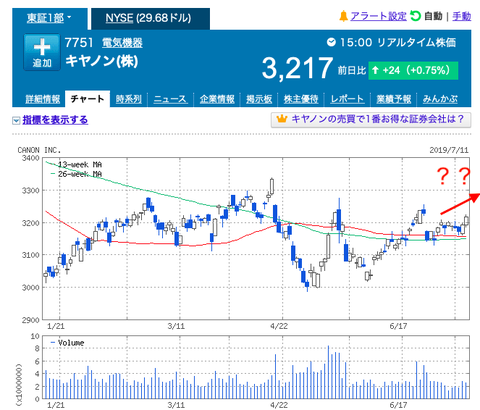Click キヤノン(株) company name
480x410 pixels.
pyautogui.click(x=102, y=61)
